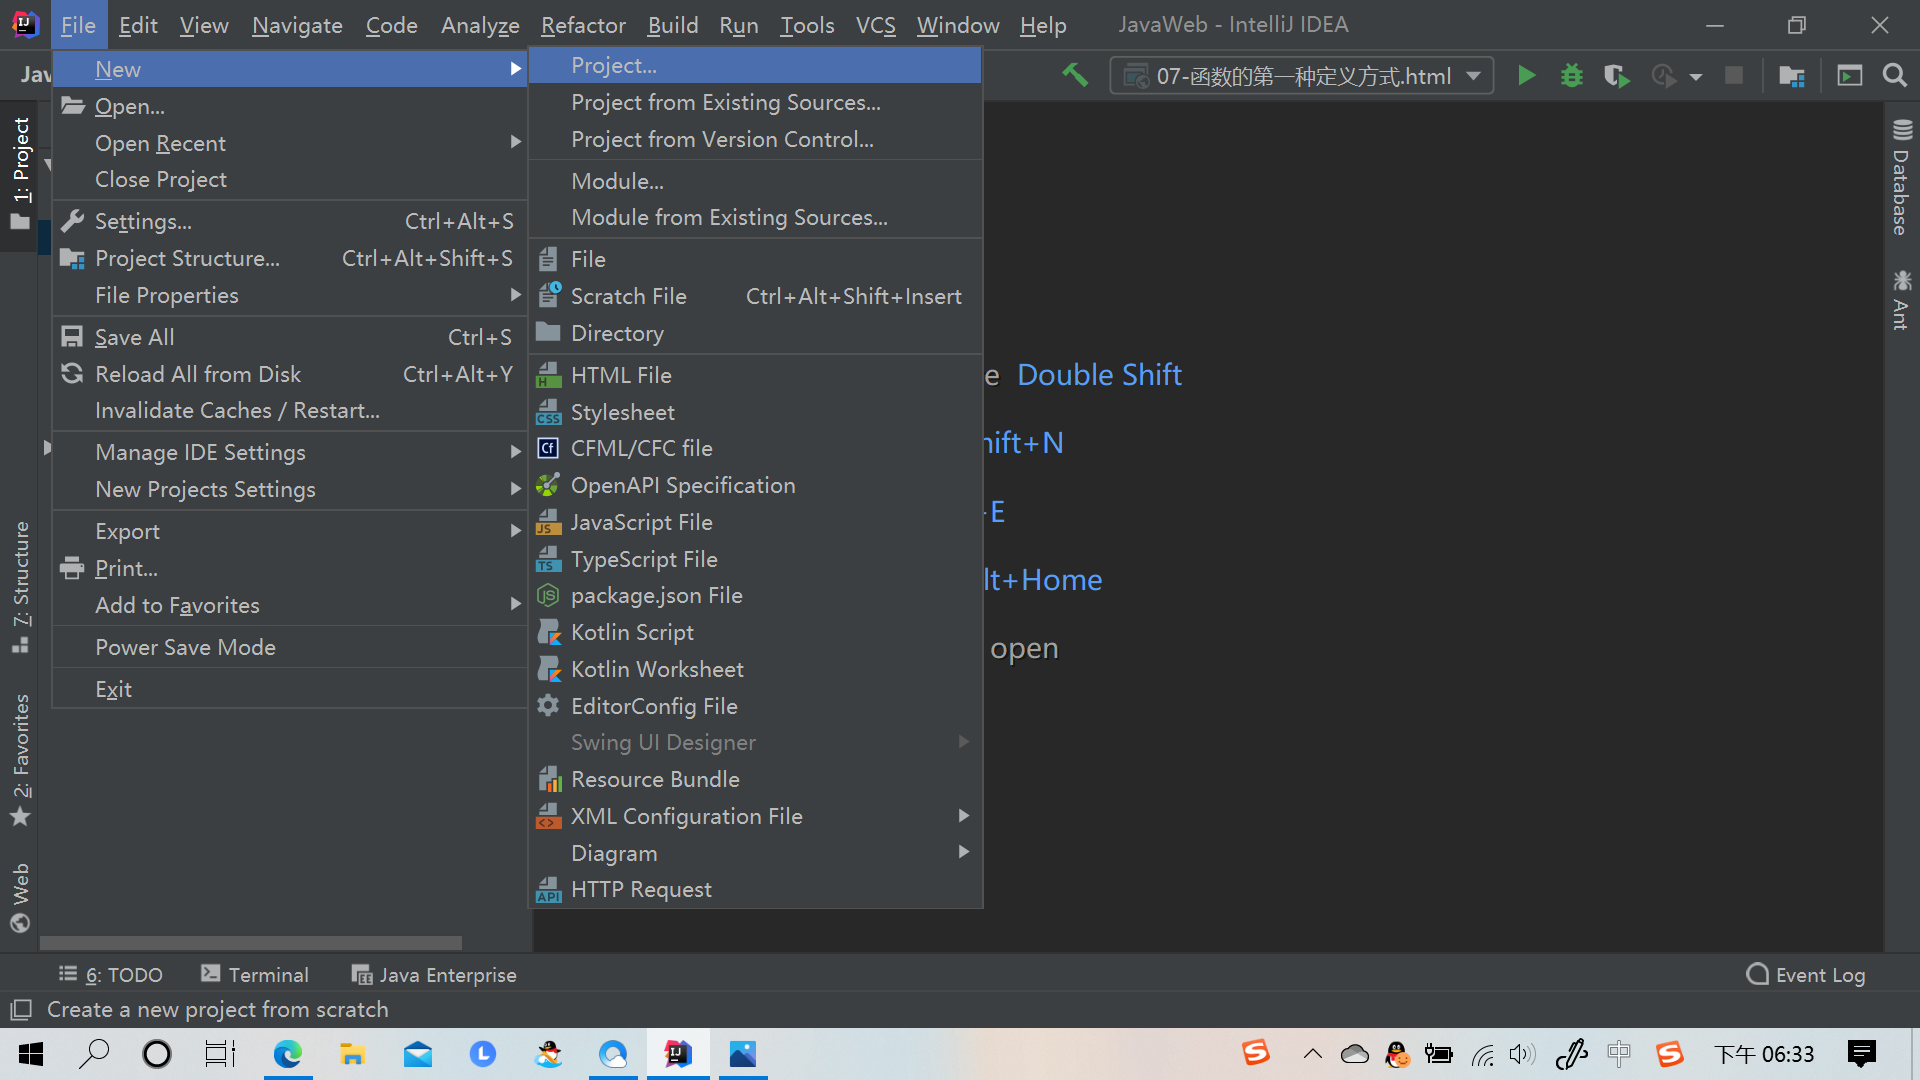Run the current HTML file configuration
Viewport: 1920px width, 1080px height.
[x=1527, y=75]
